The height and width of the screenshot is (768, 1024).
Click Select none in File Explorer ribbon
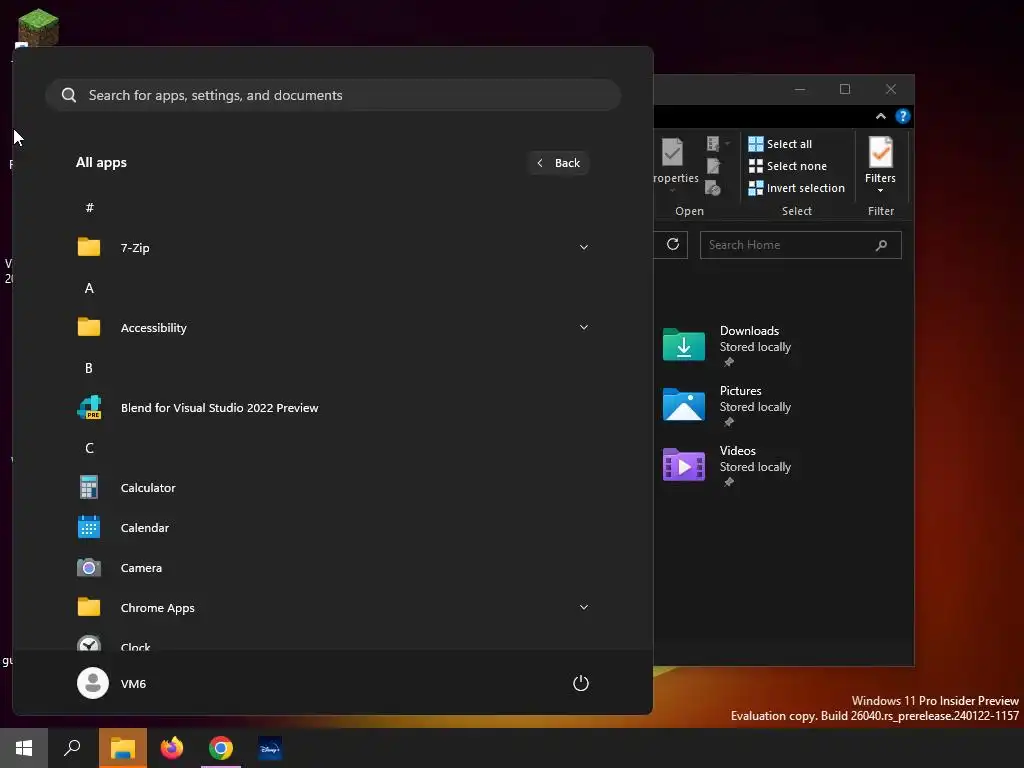(x=788, y=166)
